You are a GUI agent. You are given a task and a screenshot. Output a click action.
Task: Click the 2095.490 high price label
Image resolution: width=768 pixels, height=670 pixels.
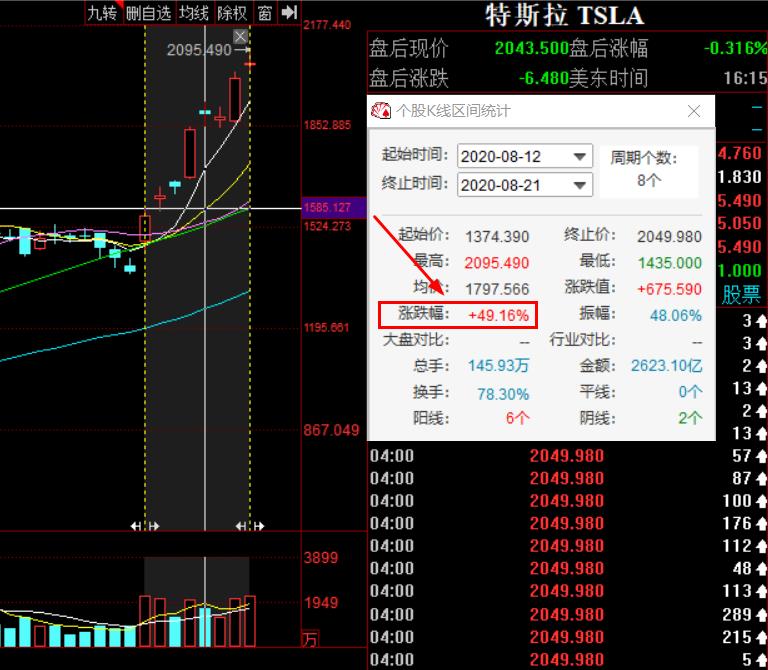click(199, 50)
